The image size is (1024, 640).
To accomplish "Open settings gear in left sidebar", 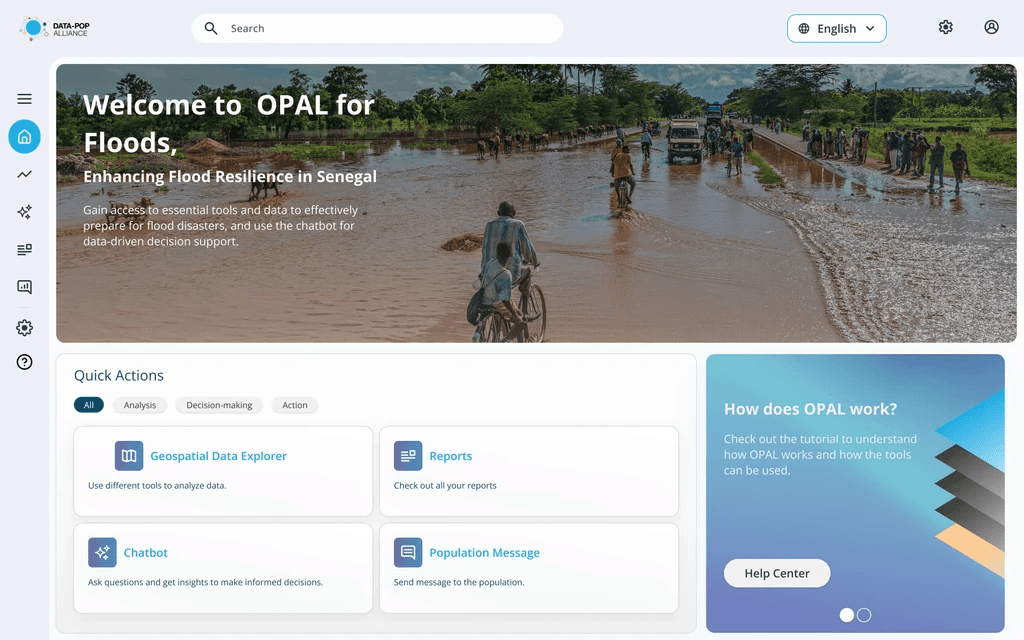I will pyautogui.click(x=24, y=327).
